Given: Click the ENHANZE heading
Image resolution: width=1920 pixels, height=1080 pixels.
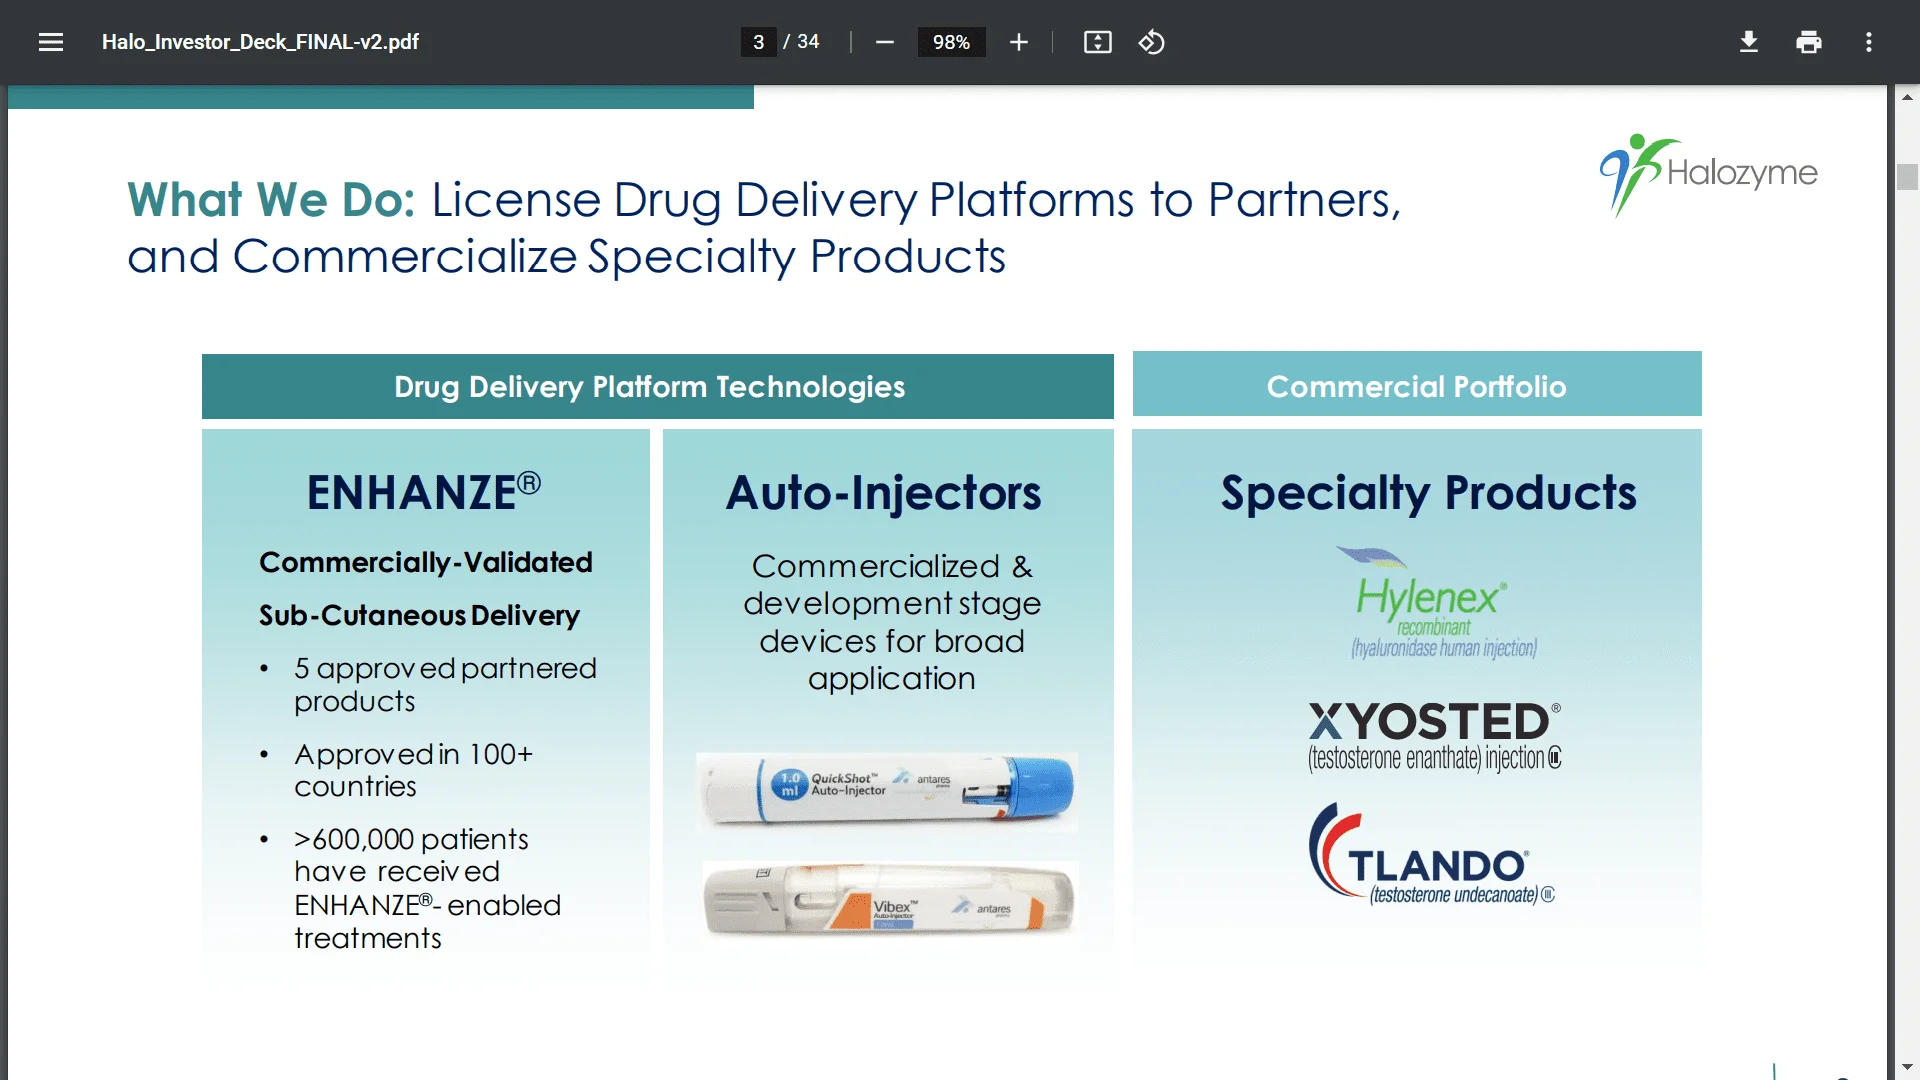Looking at the screenshot, I should click(424, 491).
